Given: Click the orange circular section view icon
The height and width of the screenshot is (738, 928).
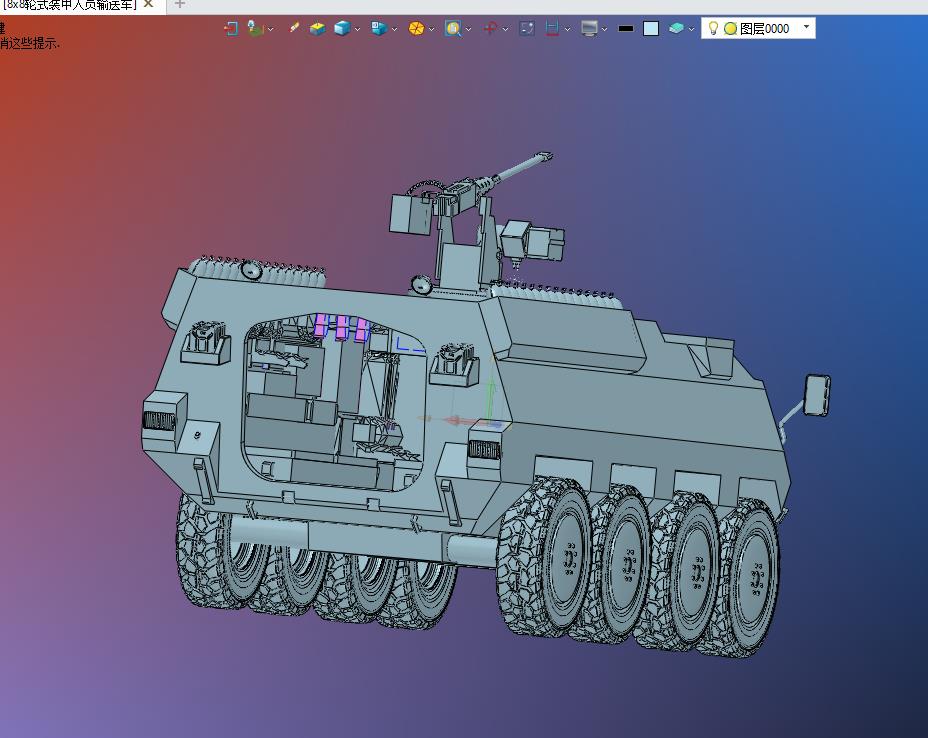Looking at the screenshot, I should tap(416, 28).
